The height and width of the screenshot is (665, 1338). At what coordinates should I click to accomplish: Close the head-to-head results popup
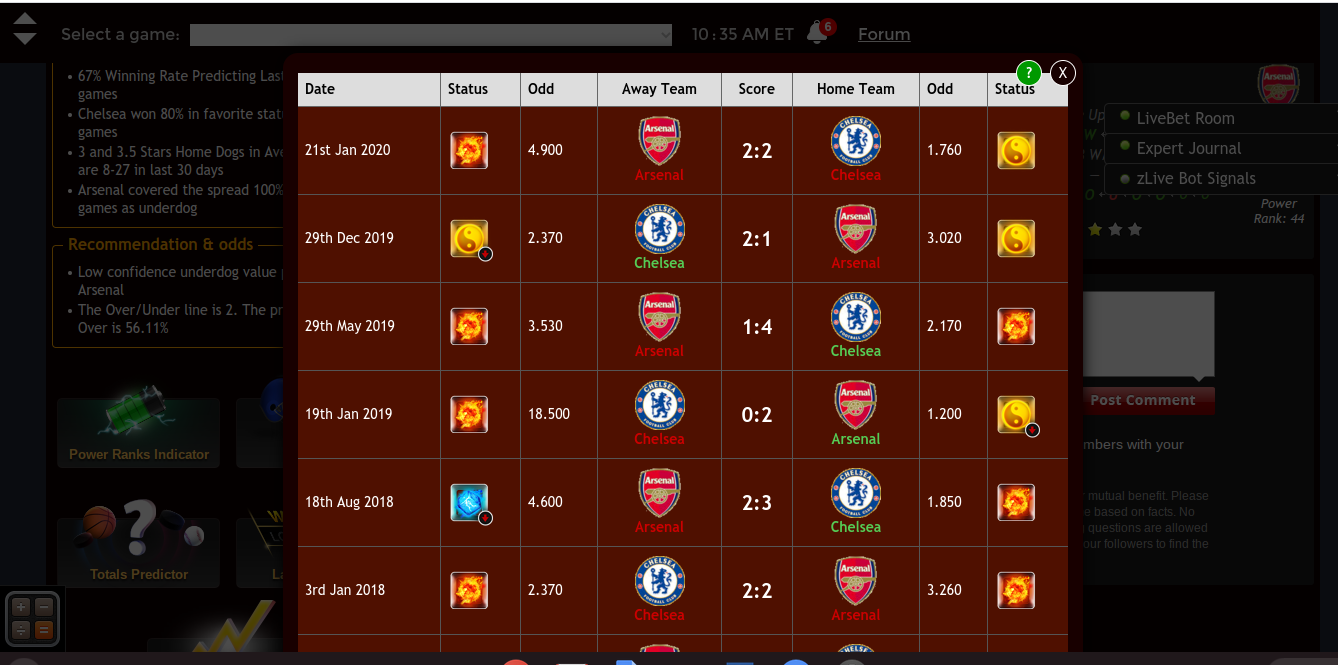1063,72
